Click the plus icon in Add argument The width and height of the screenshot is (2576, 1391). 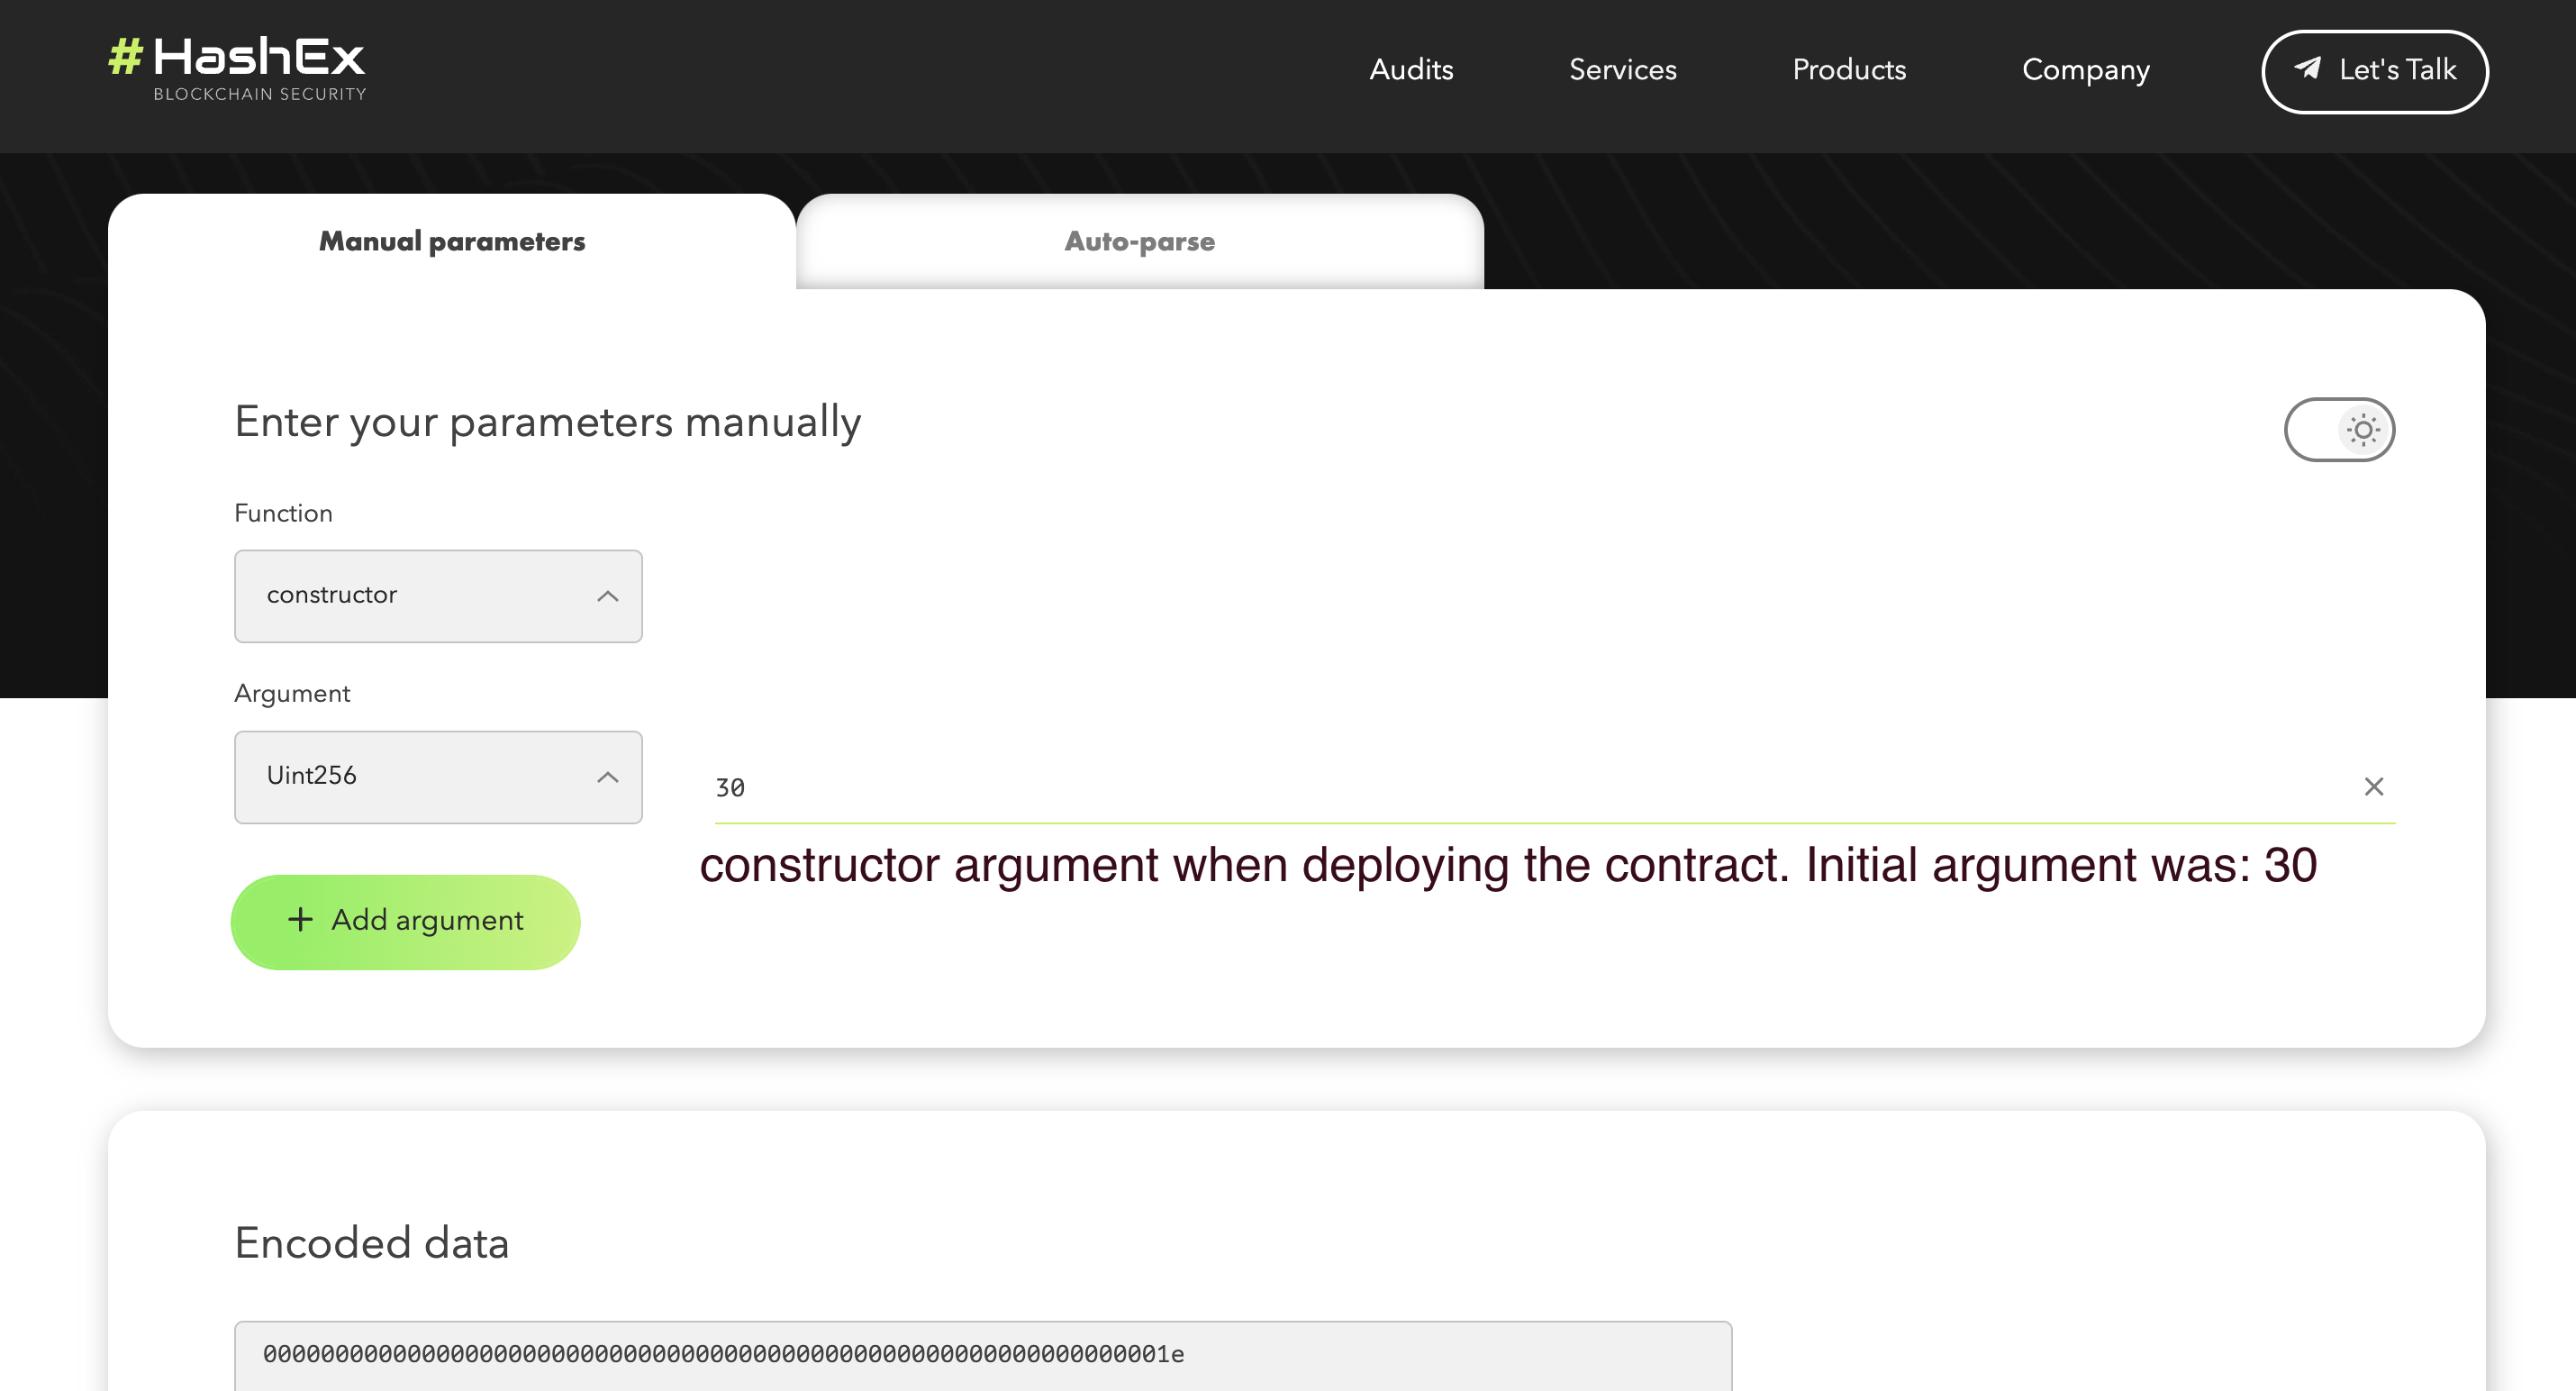pos(300,919)
